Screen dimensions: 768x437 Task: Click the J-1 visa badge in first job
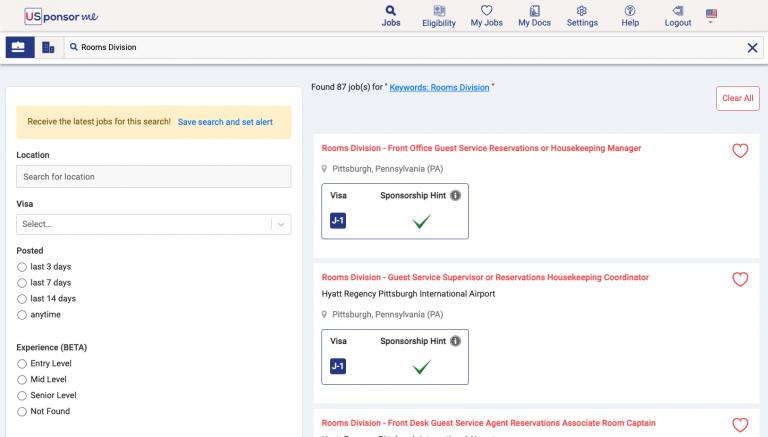[338, 221]
